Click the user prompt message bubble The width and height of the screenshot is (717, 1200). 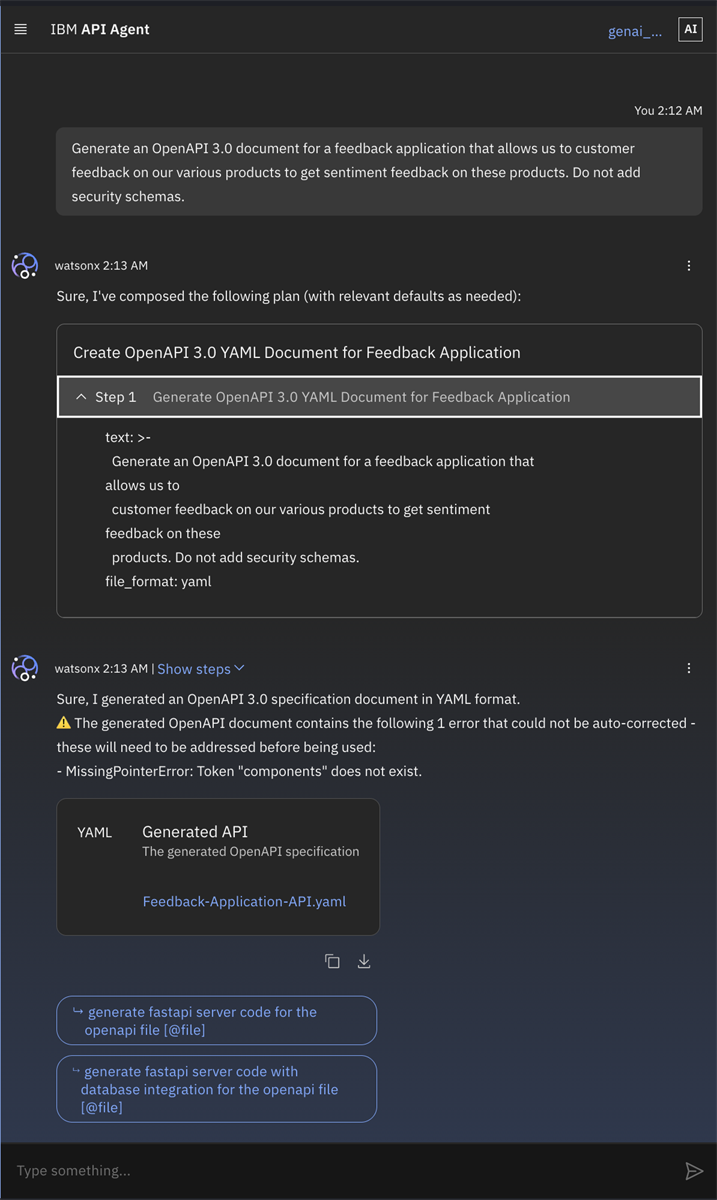coord(379,172)
